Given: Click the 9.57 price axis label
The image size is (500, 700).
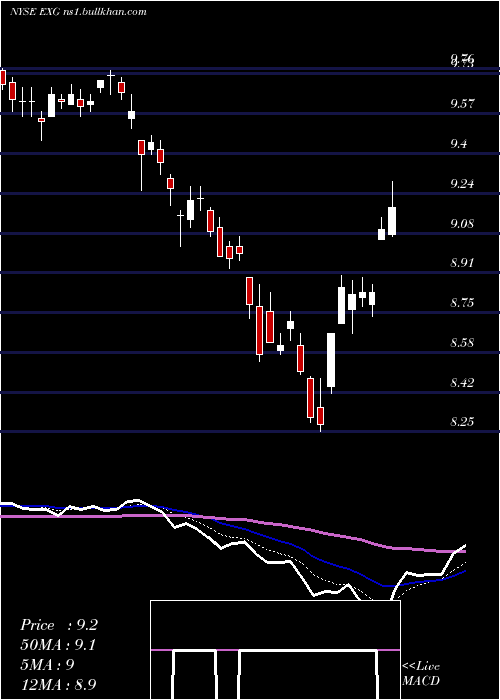Looking at the screenshot, I should tap(462, 104).
